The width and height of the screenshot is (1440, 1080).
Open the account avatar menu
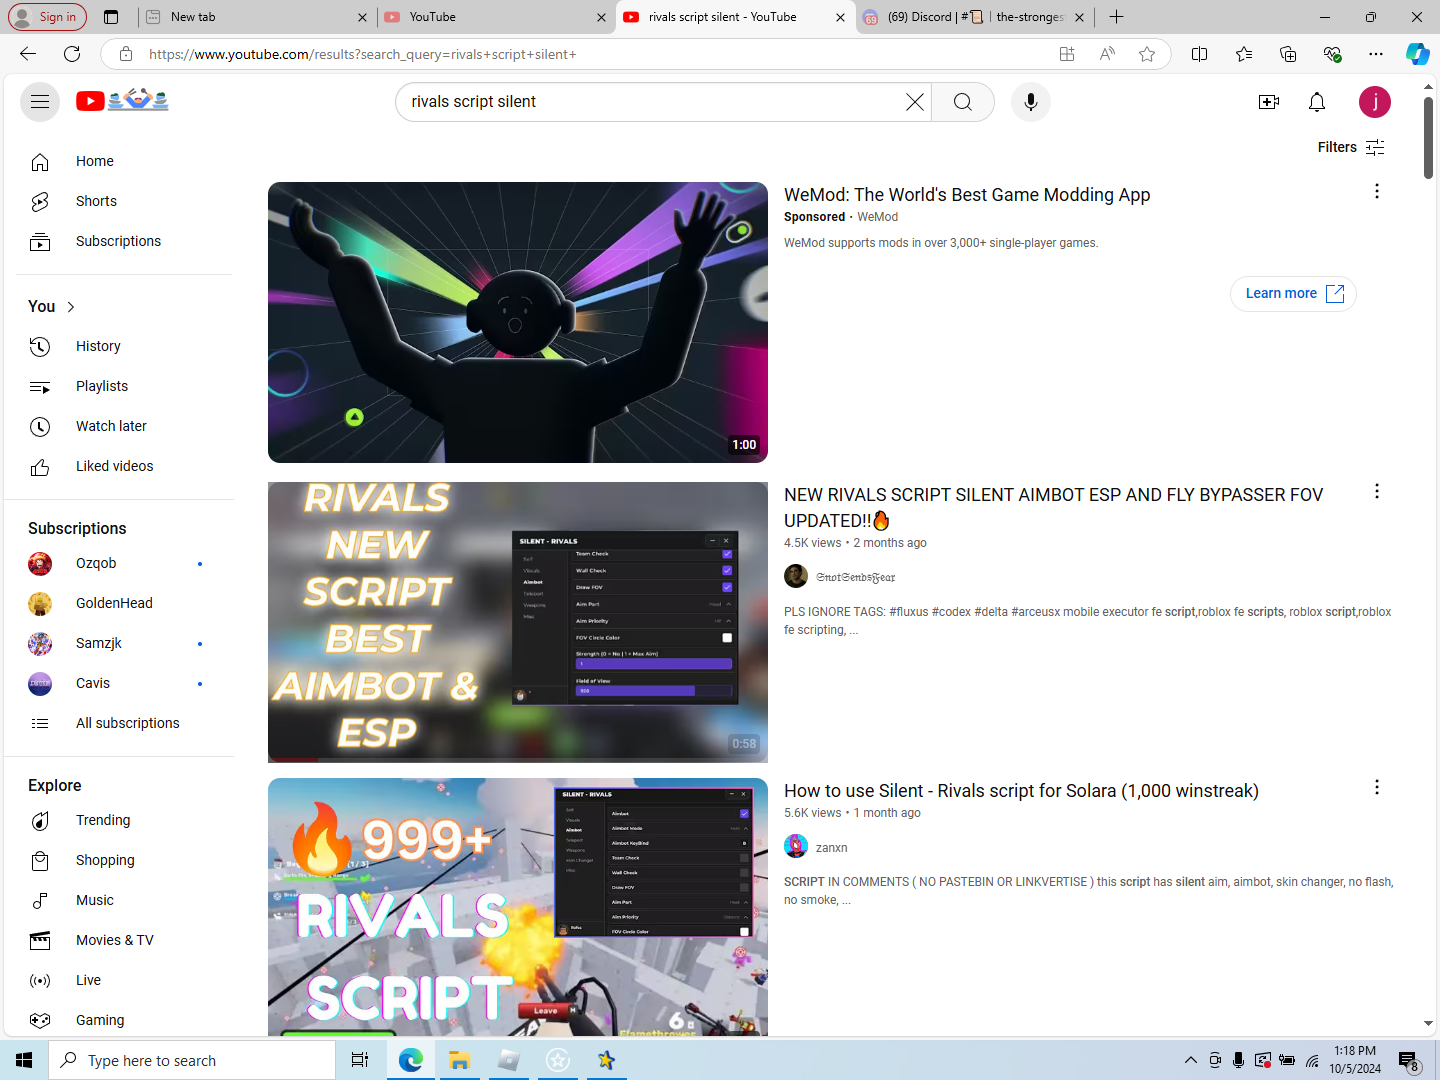coord(1374,102)
